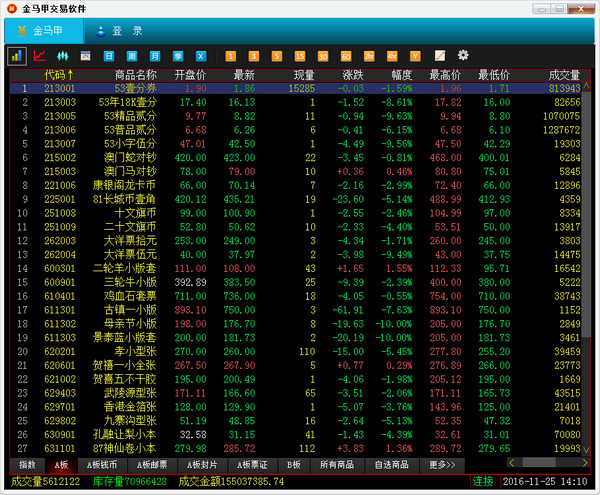This screenshot has height=495, width=600.
Task: Open the A板封片 tab
Action: (202, 465)
